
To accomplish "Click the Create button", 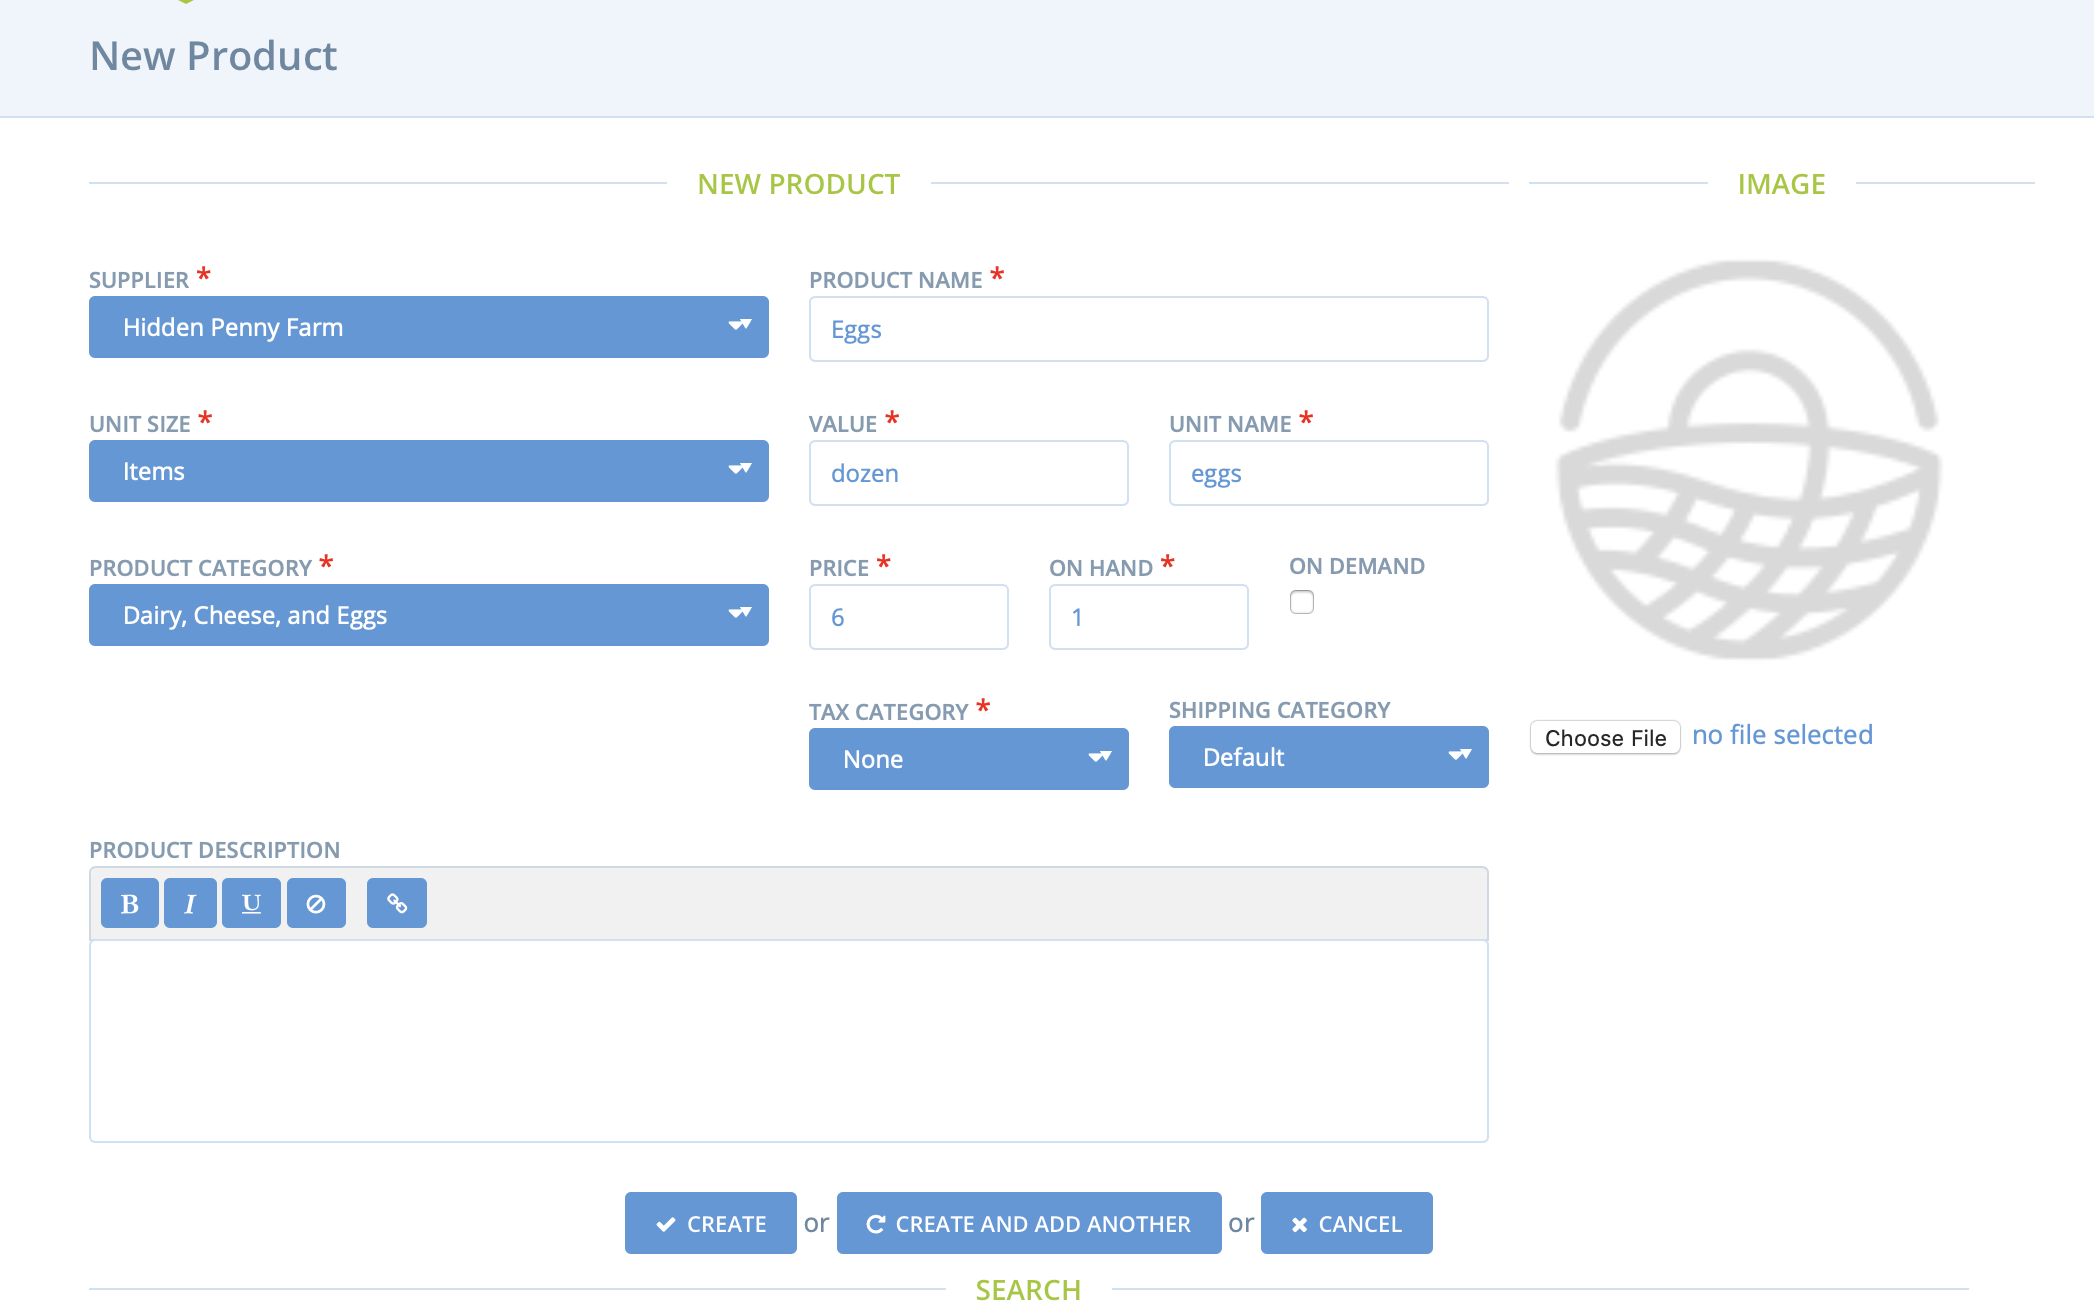I will (x=710, y=1223).
